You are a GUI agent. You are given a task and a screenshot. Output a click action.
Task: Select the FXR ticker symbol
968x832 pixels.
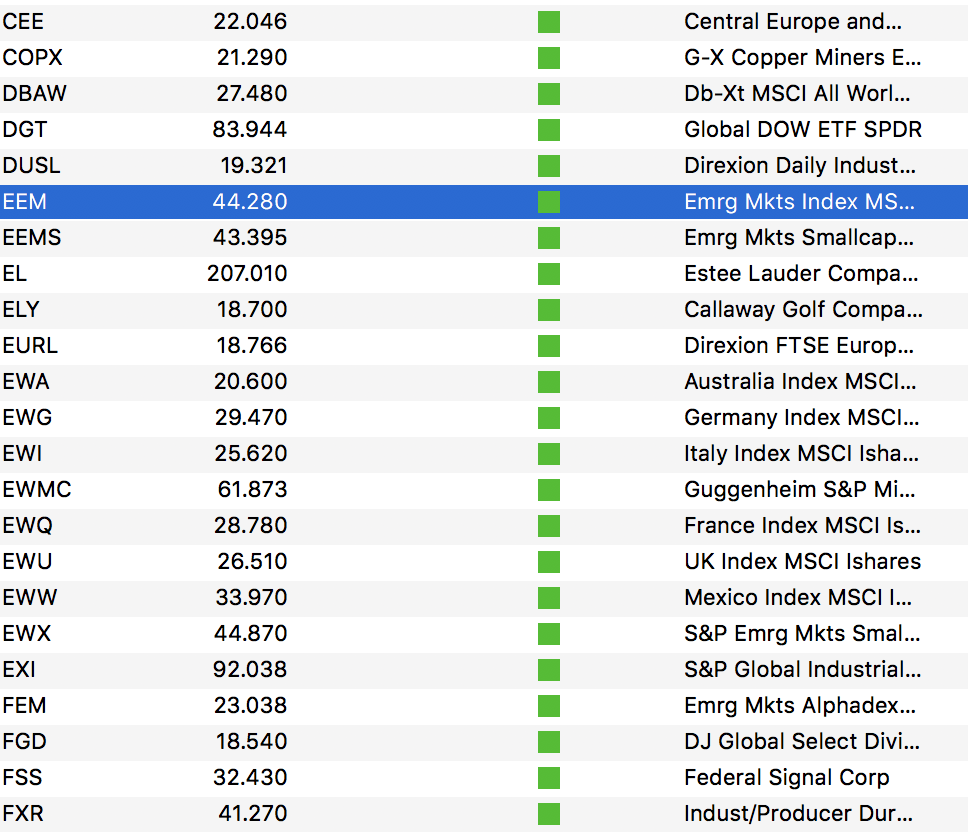22,813
